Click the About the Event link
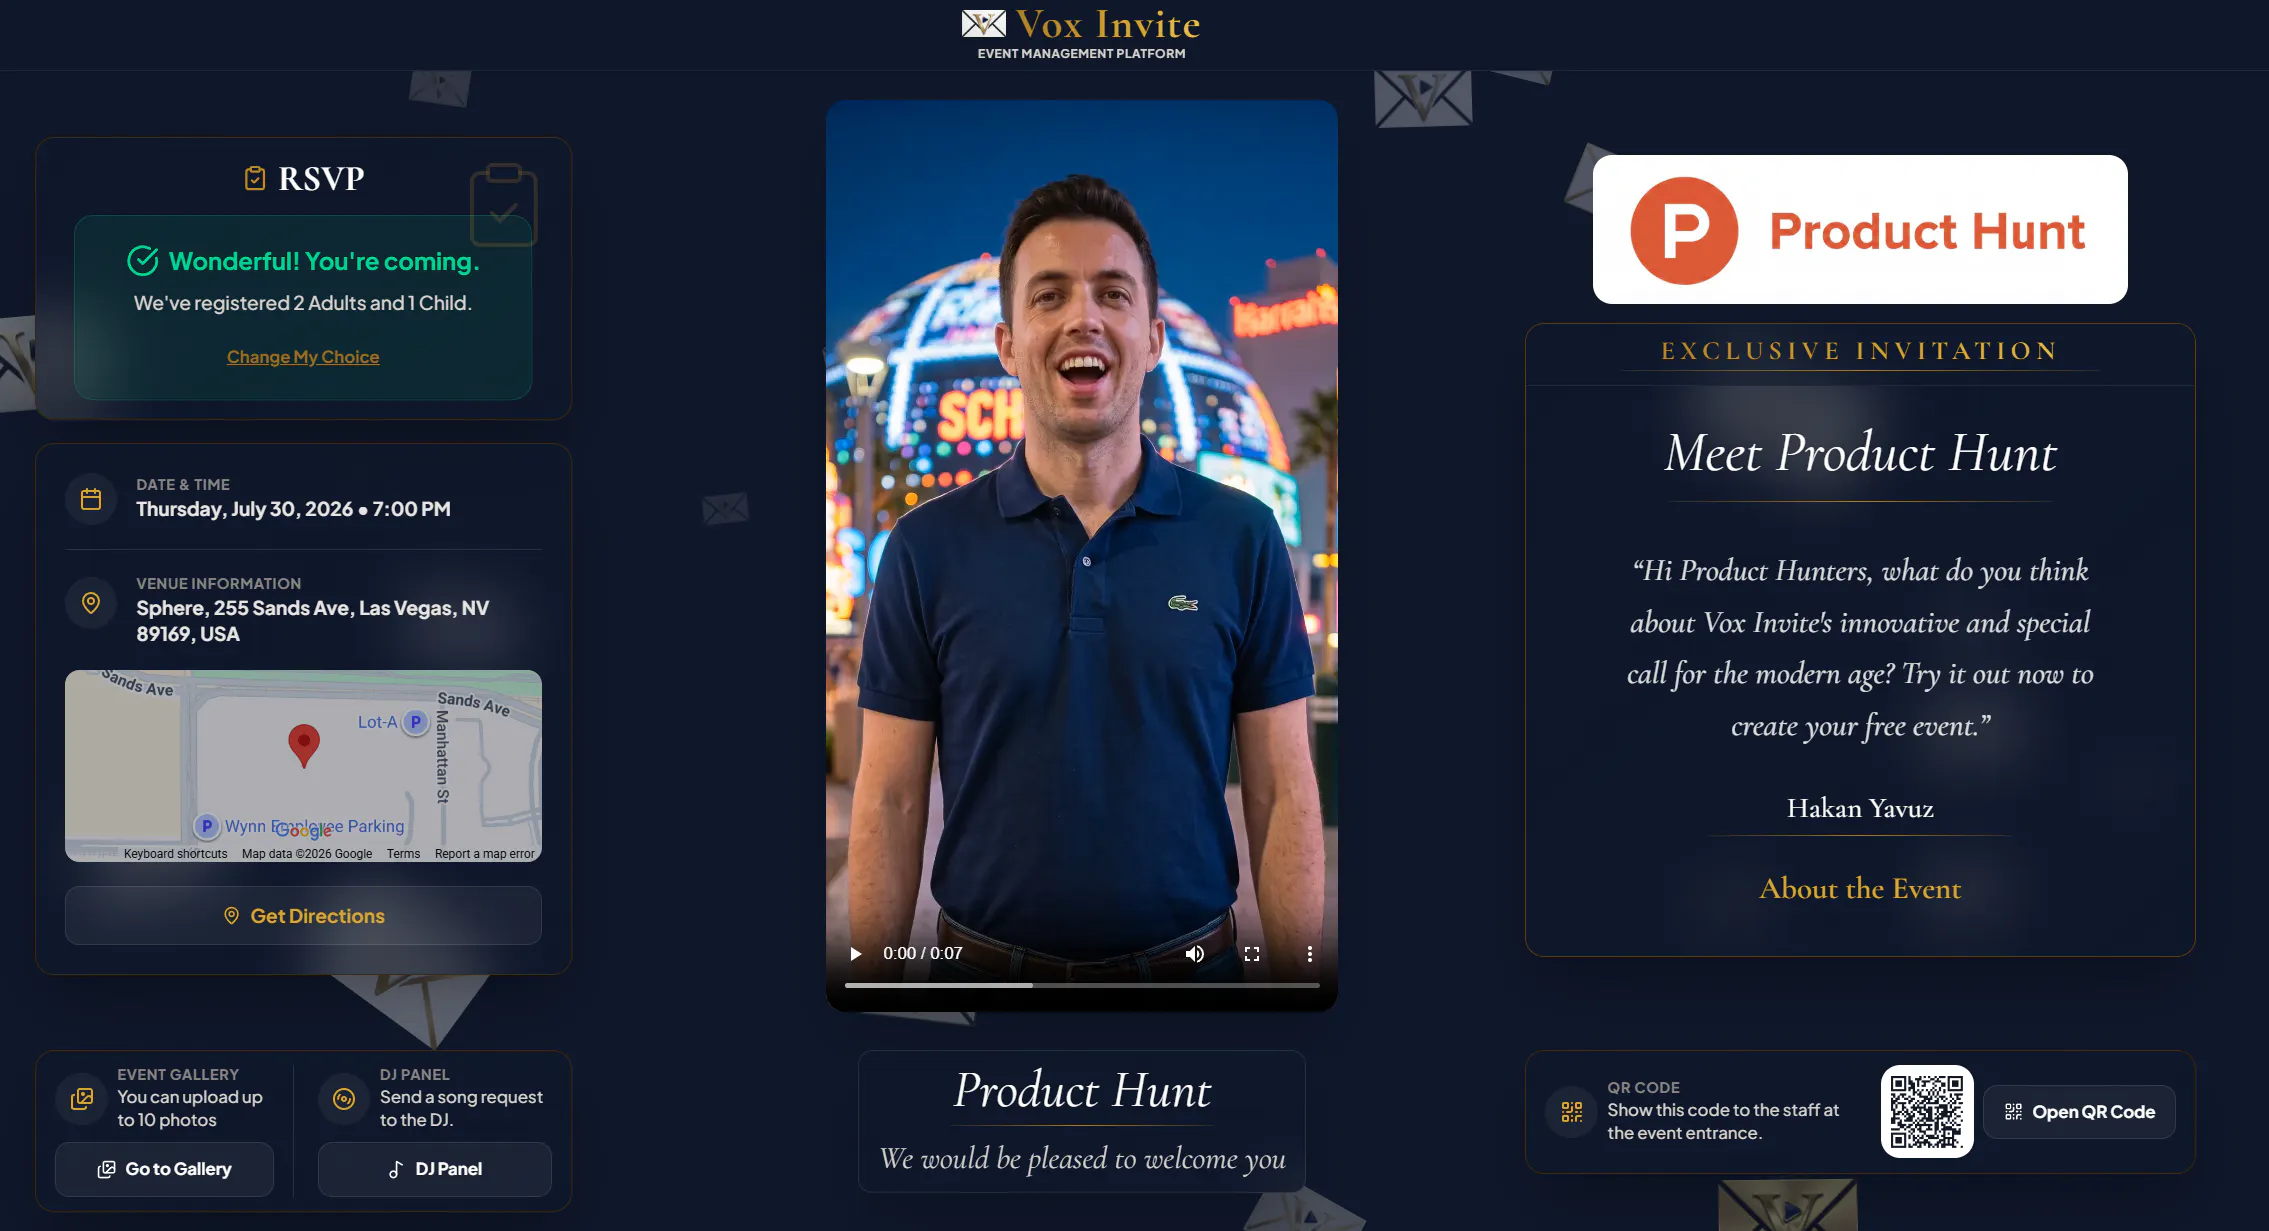The image size is (2269, 1231). point(1860,888)
